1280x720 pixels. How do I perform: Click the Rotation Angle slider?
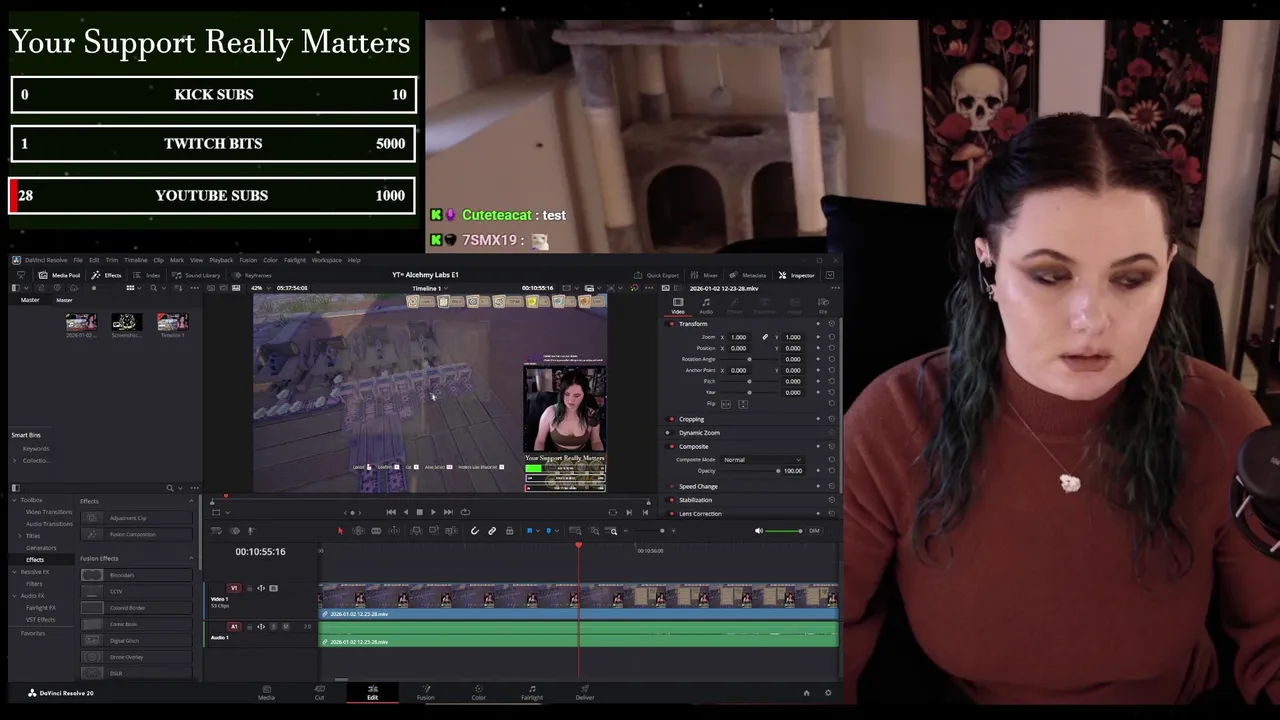(x=749, y=359)
